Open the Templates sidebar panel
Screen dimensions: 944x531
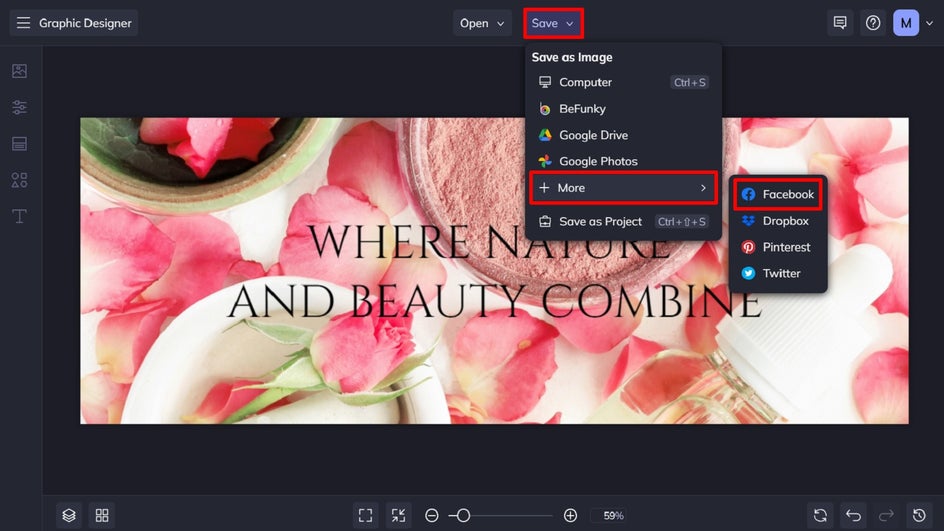(x=19, y=144)
